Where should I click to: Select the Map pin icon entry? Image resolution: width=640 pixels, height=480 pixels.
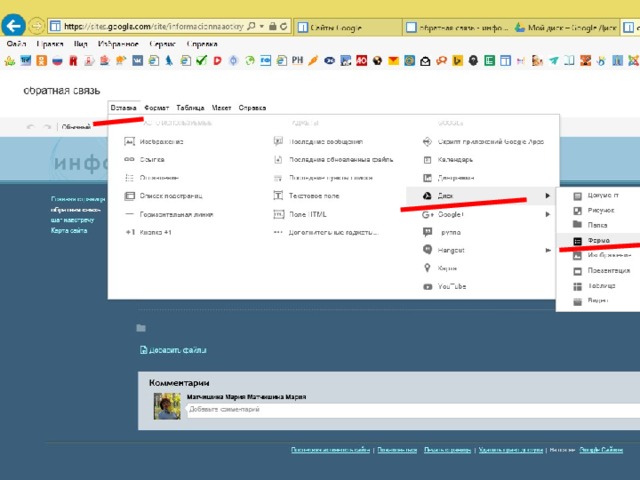(428, 268)
